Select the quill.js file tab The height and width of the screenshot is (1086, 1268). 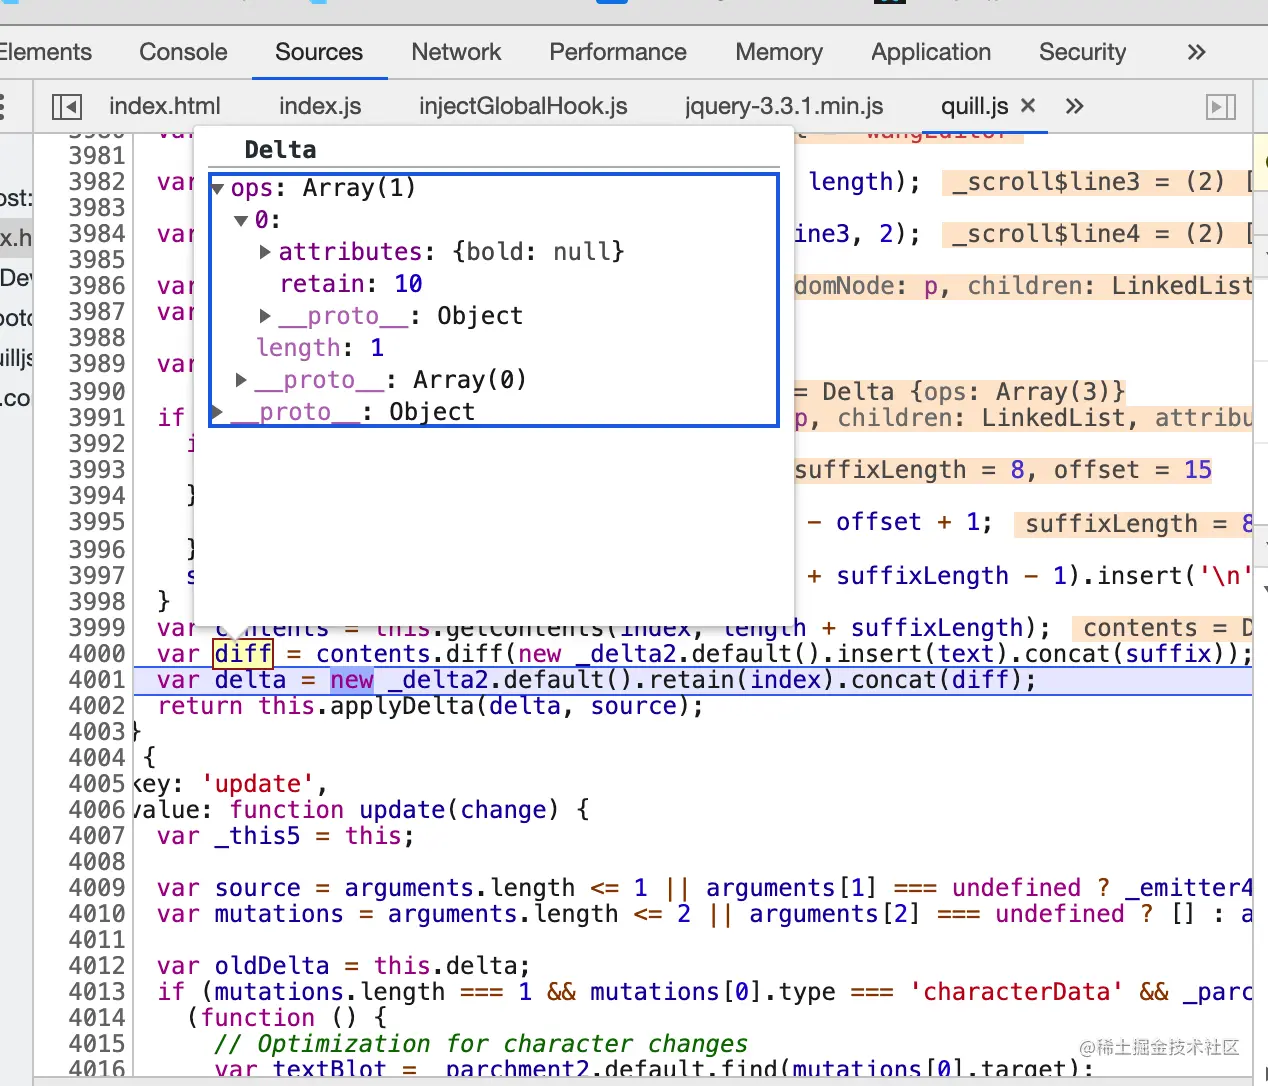point(974,106)
